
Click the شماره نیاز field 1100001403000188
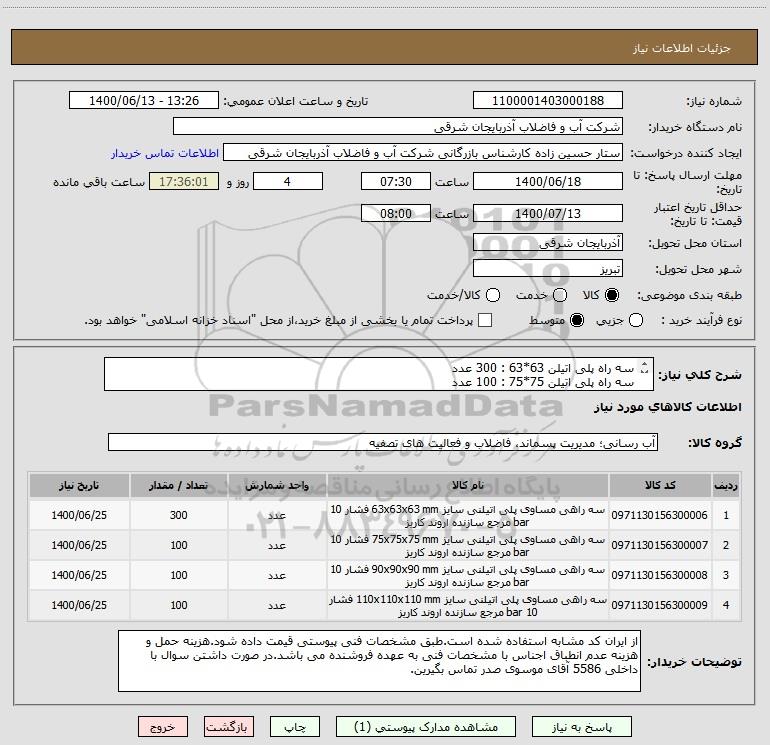point(548,101)
